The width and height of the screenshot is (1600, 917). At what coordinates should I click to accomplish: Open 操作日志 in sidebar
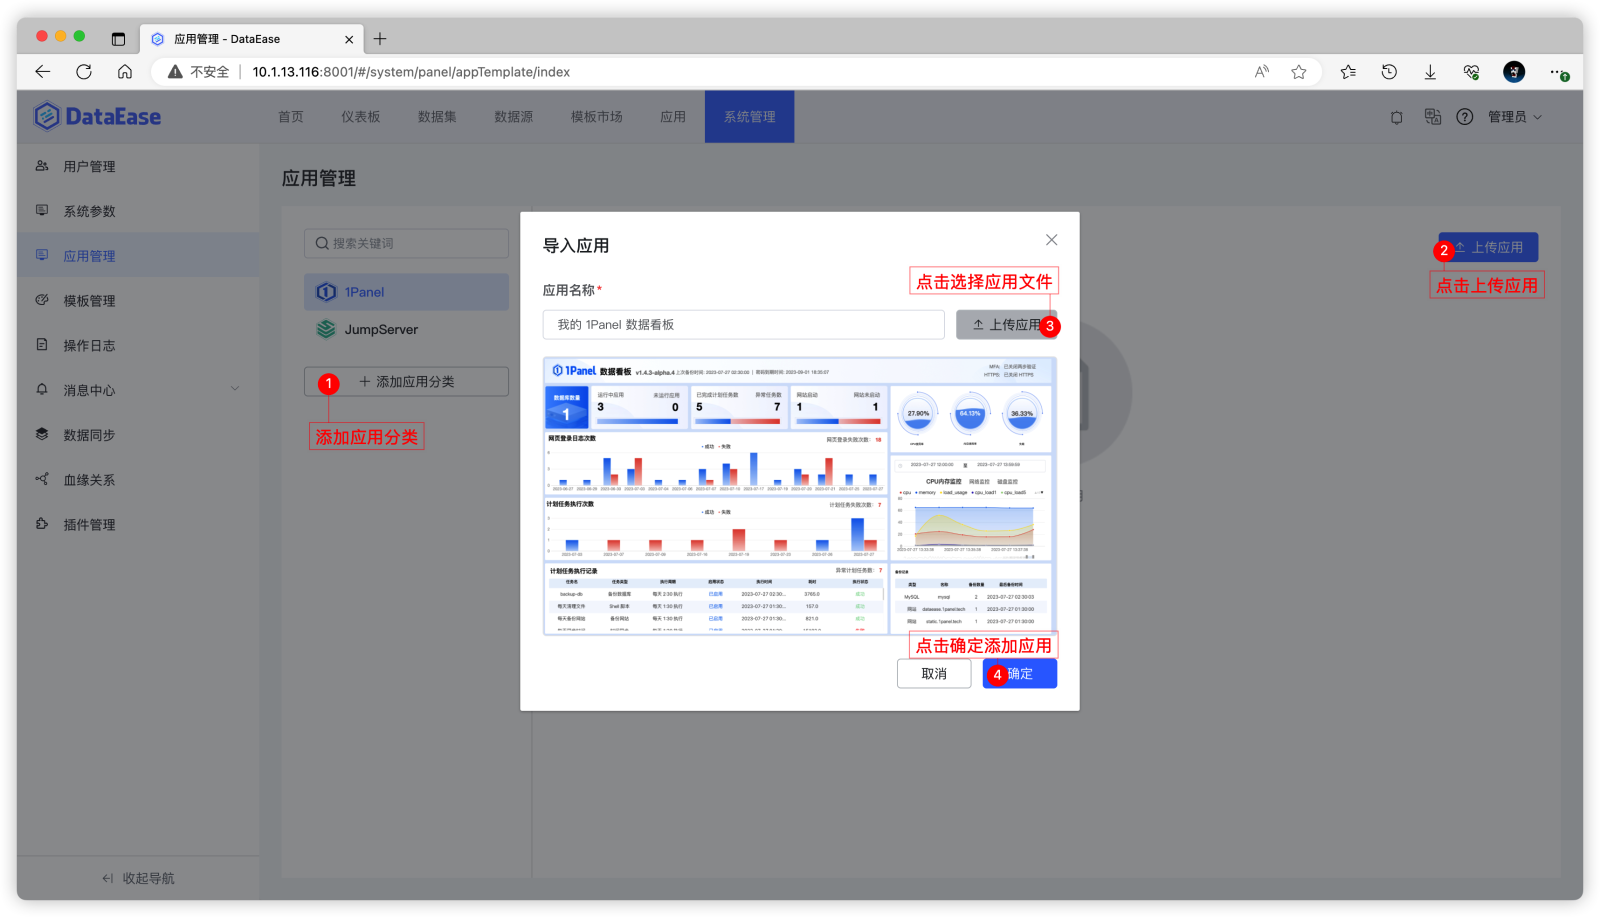pos(138,345)
